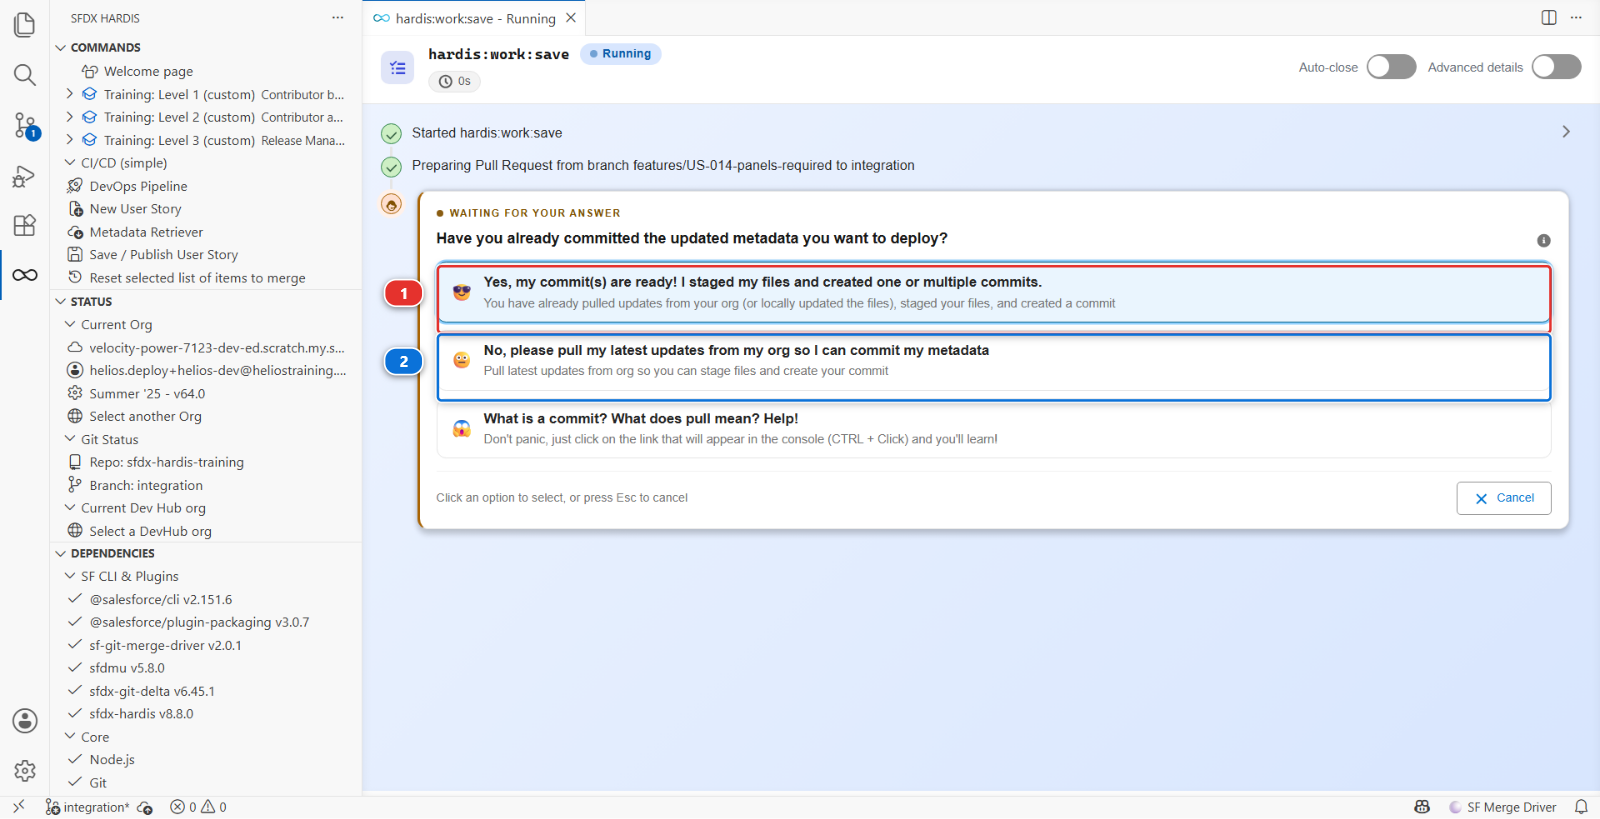
Task: Click the info icon next to the question
Action: point(1544,240)
